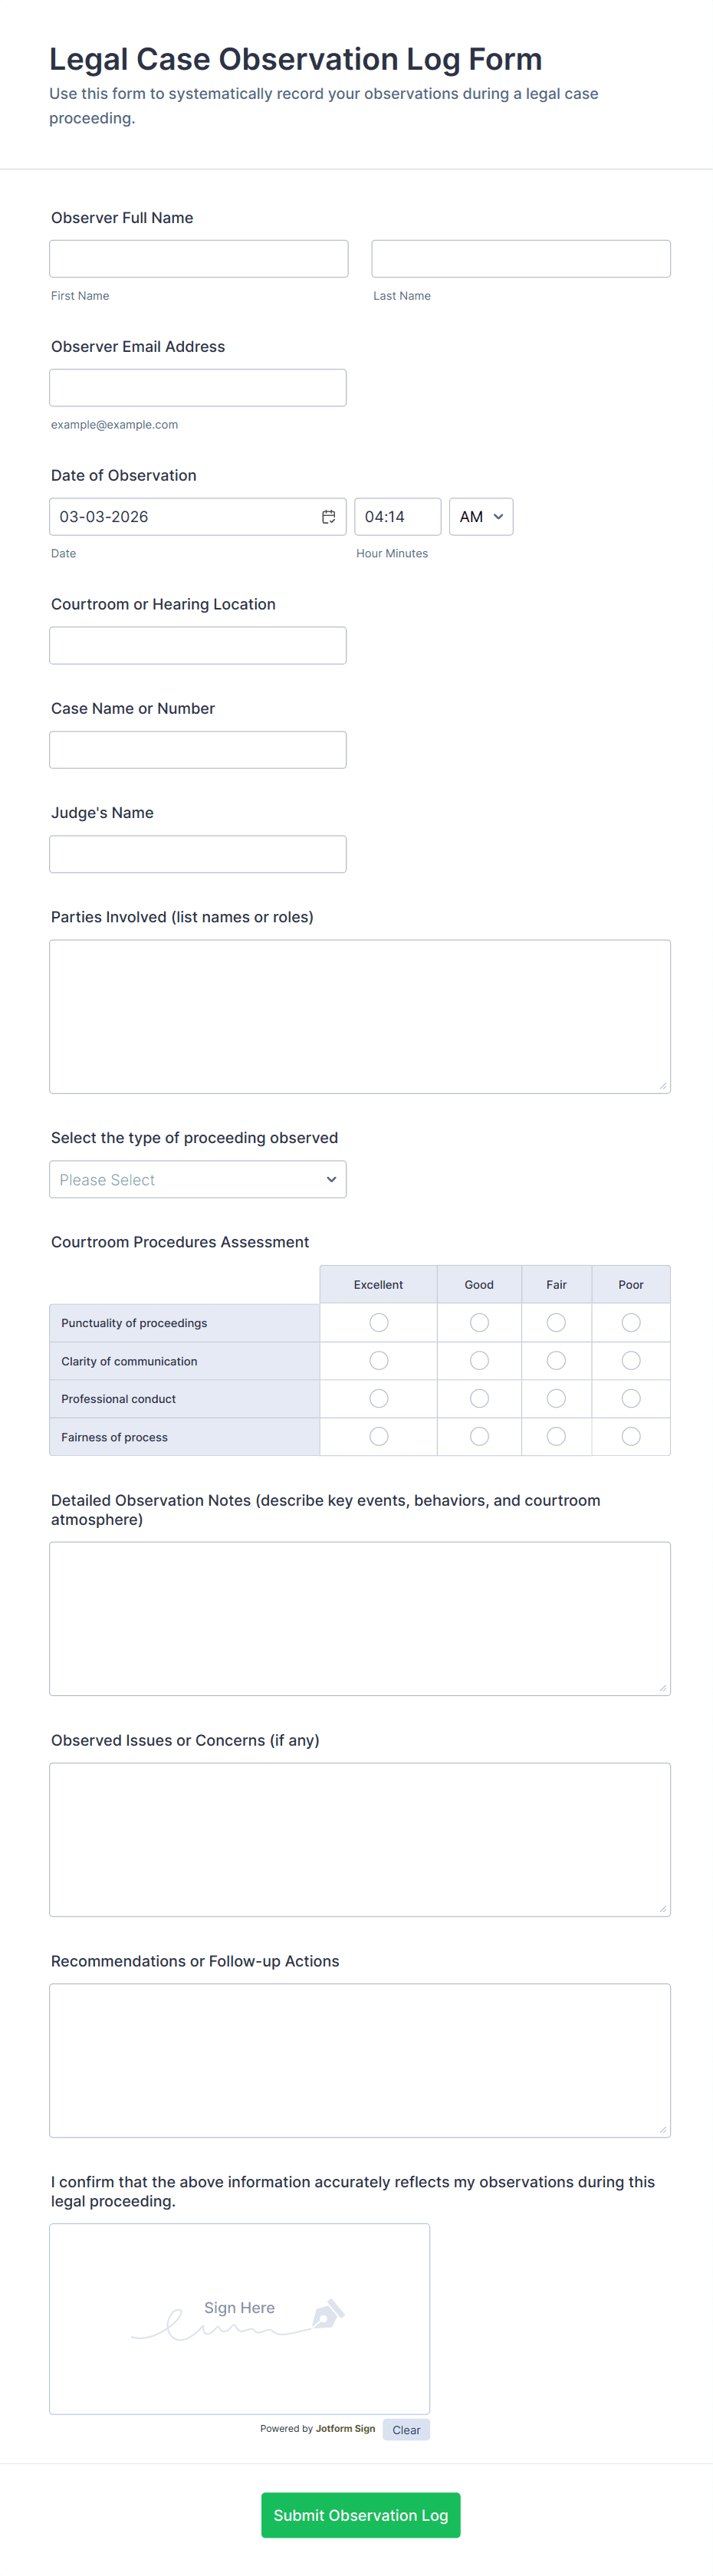Open the AM/PM time dropdown
Viewport: 713px width, 2576px height.
click(x=481, y=517)
